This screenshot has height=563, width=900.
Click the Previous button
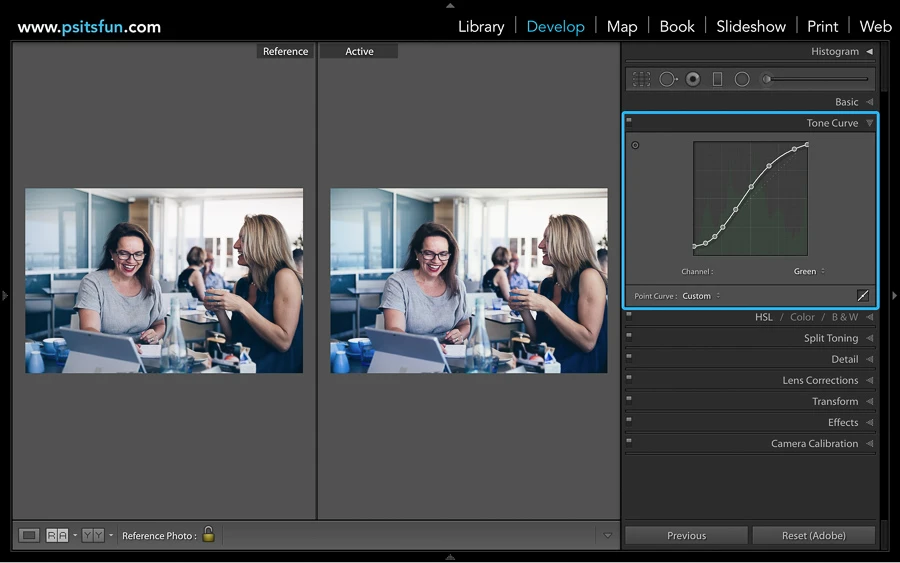[x=686, y=535]
